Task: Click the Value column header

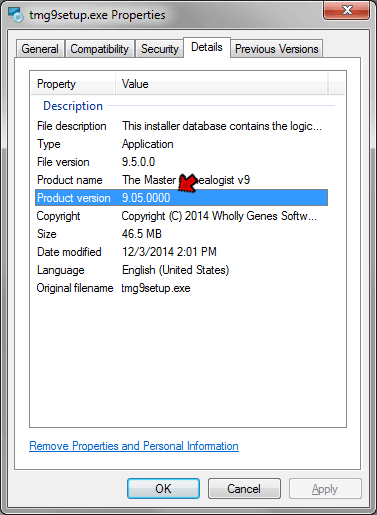Action: click(222, 84)
